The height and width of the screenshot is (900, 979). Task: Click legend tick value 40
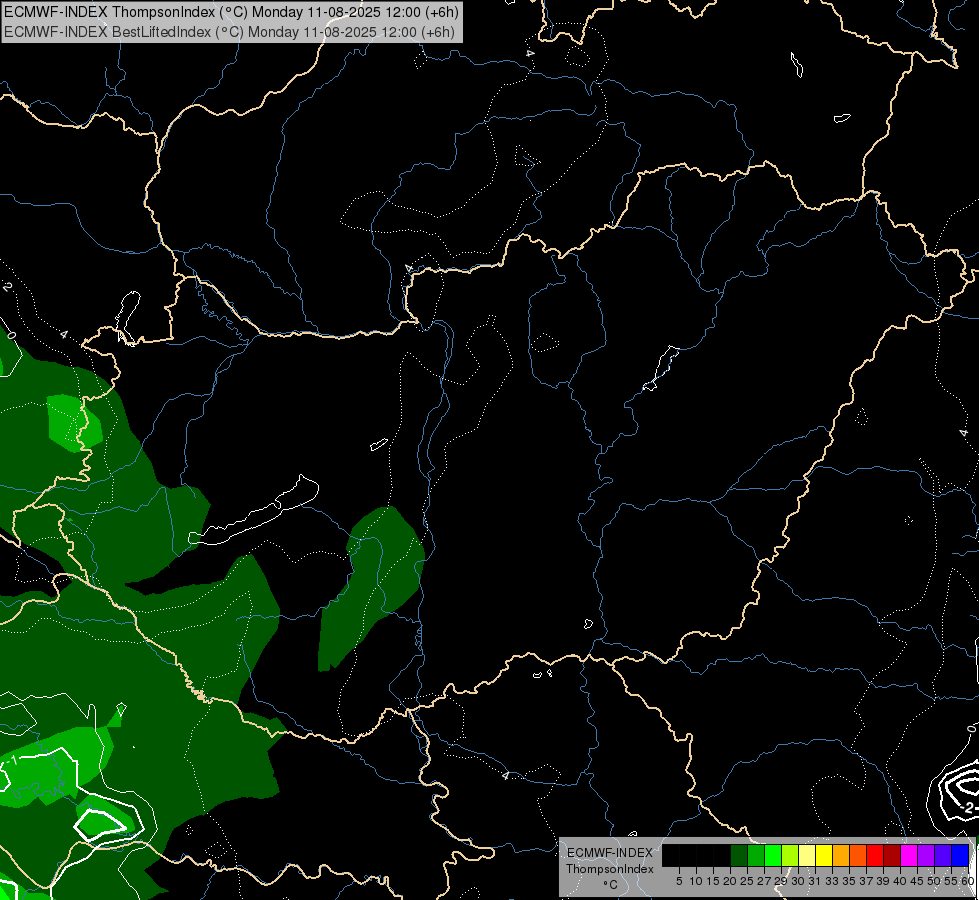pos(900,881)
